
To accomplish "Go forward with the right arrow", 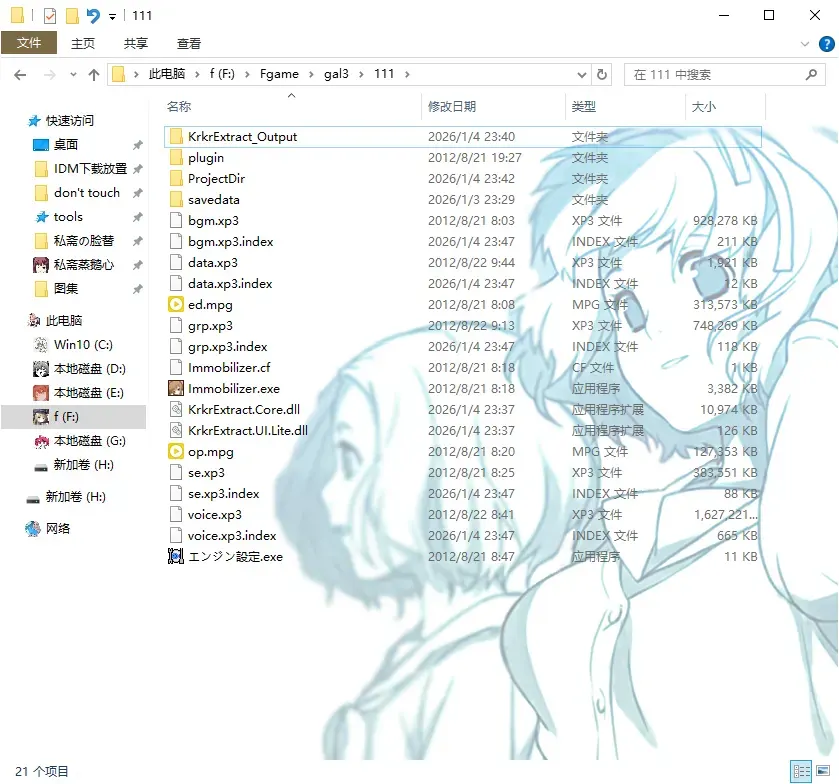I will (49, 75).
